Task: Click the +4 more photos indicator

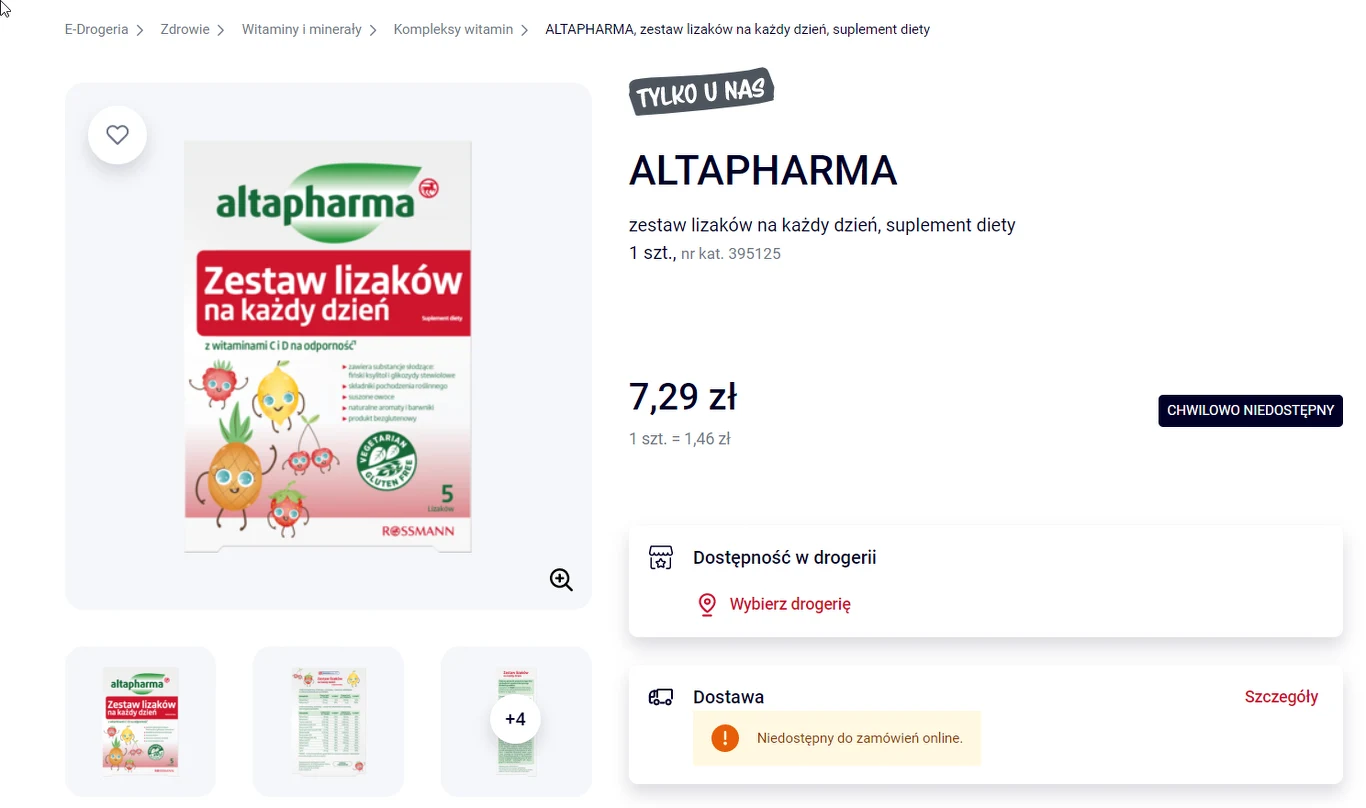Action: point(515,718)
